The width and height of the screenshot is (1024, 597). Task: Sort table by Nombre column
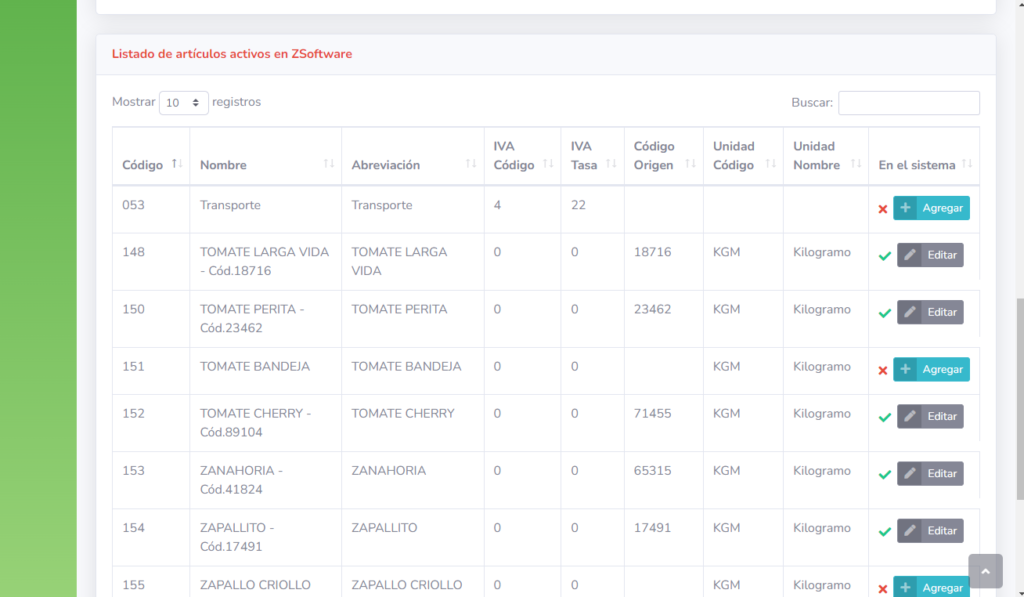[x=265, y=164]
